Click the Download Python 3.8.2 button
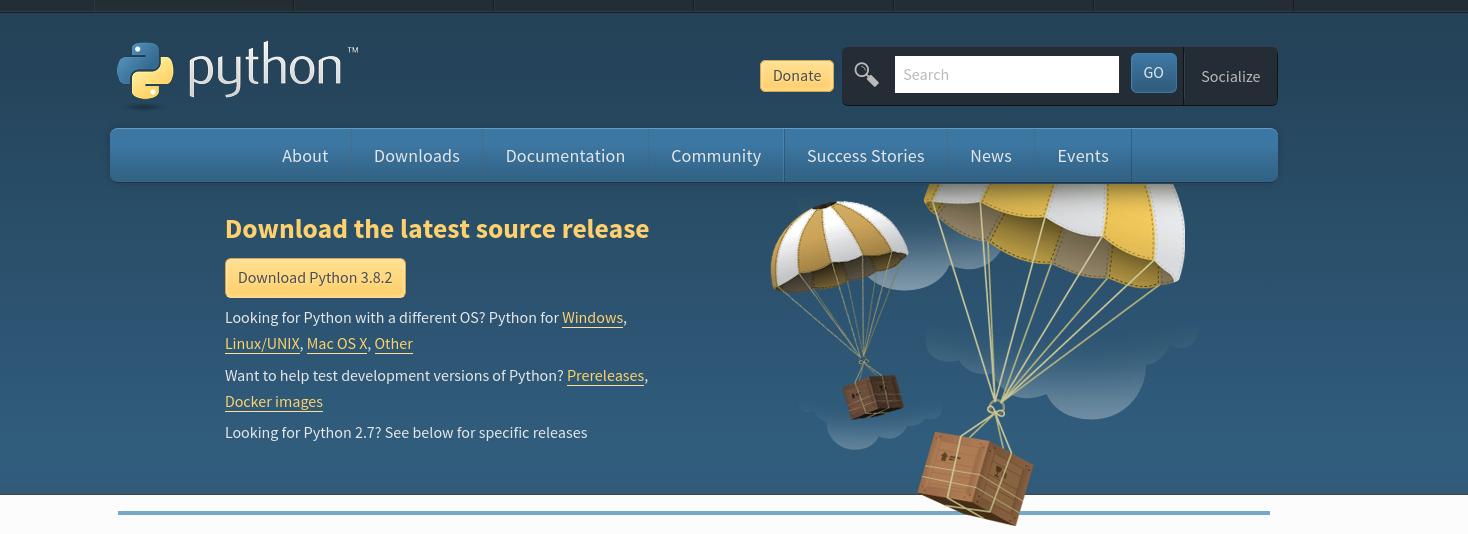The image size is (1468, 534). [315, 278]
